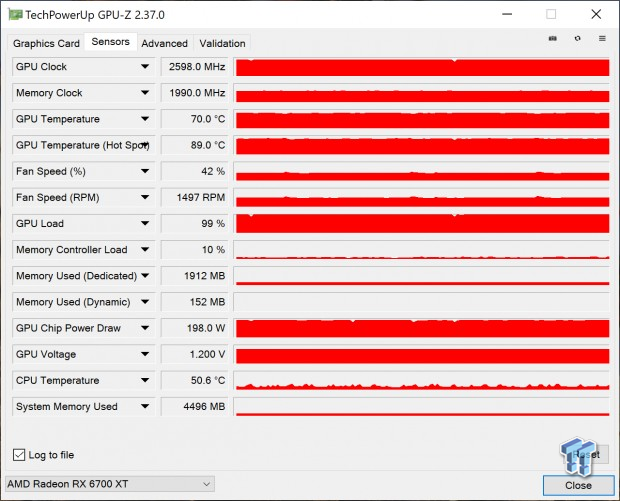Screen dimensions: 620x501
Task: Click the GPU Chip Power Draw graph
Action: 422,328
